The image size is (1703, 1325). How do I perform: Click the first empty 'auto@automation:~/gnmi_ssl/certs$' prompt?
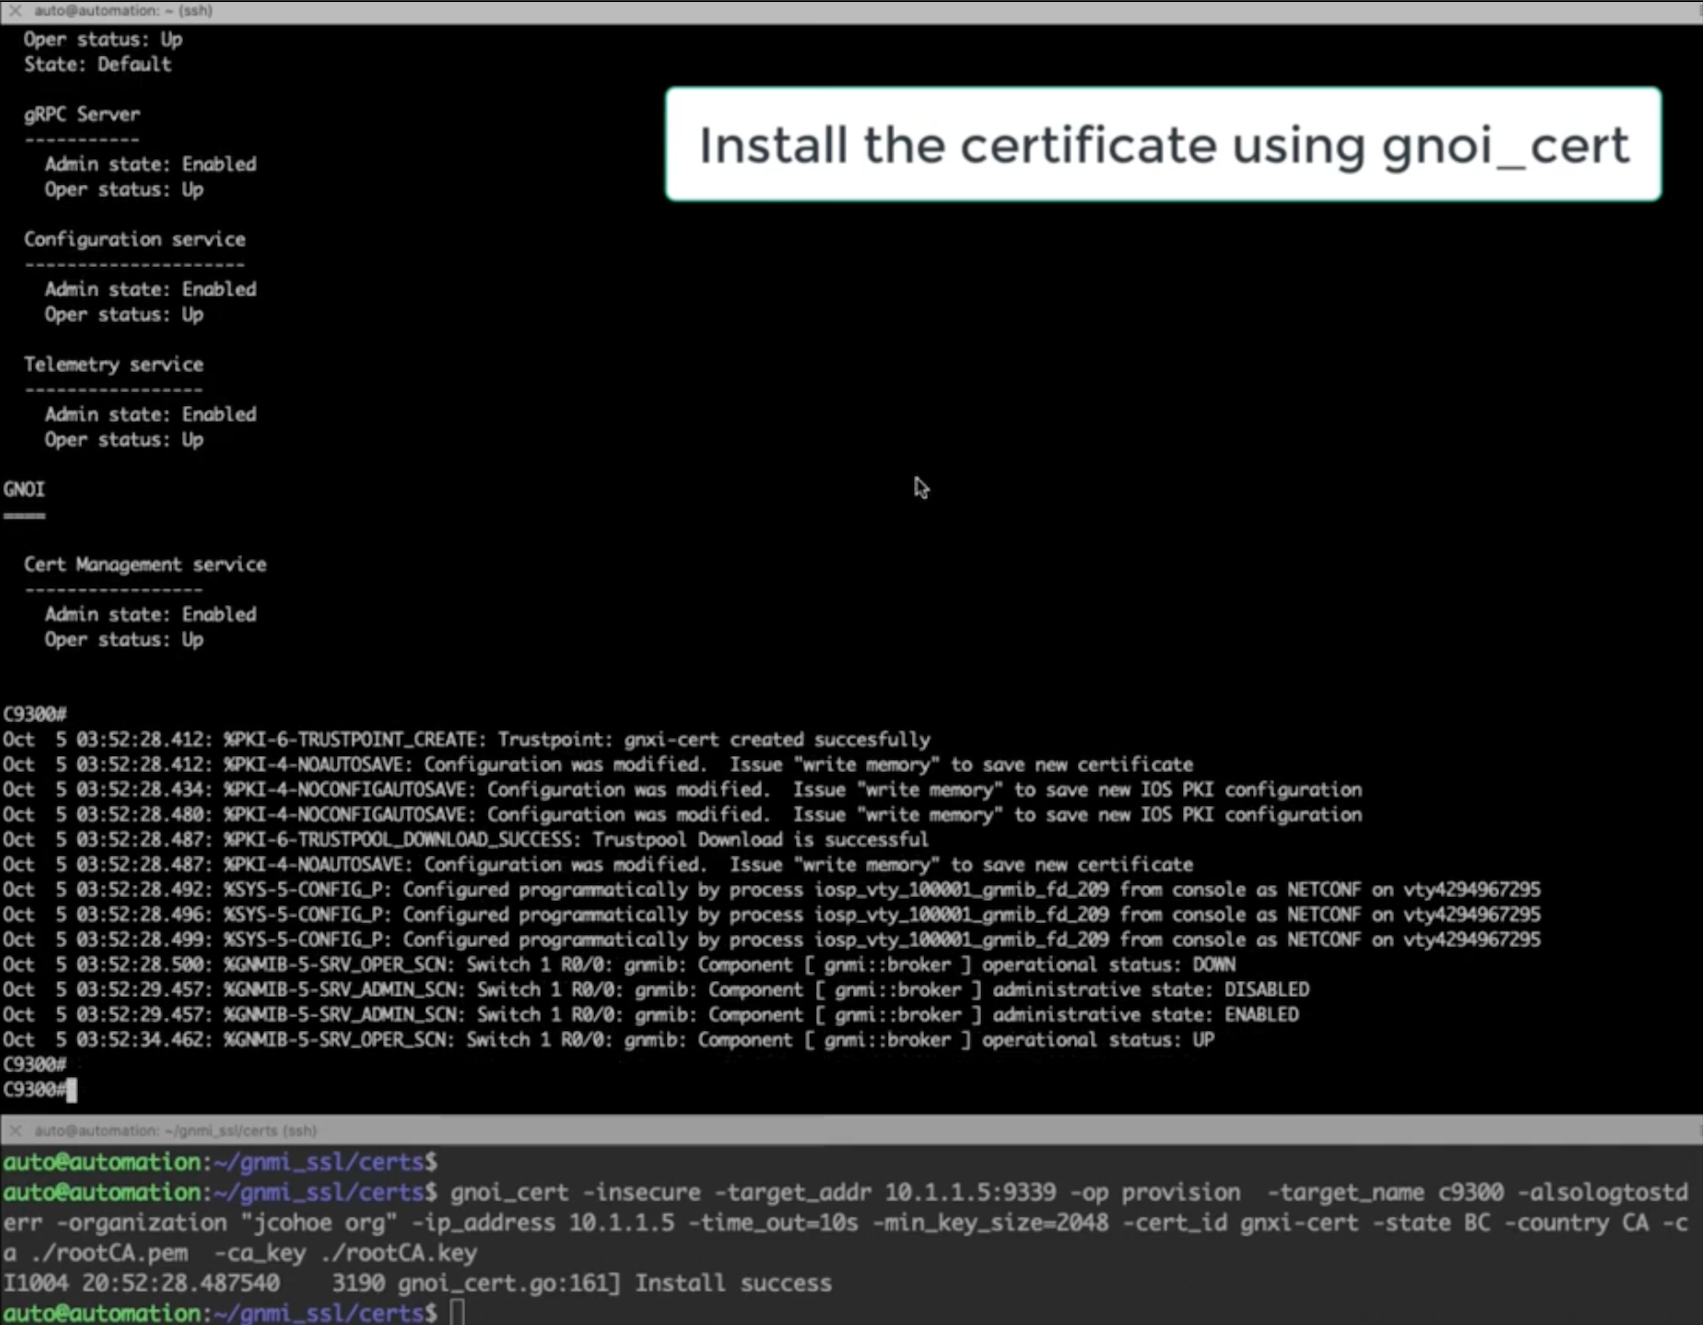point(220,1162)
